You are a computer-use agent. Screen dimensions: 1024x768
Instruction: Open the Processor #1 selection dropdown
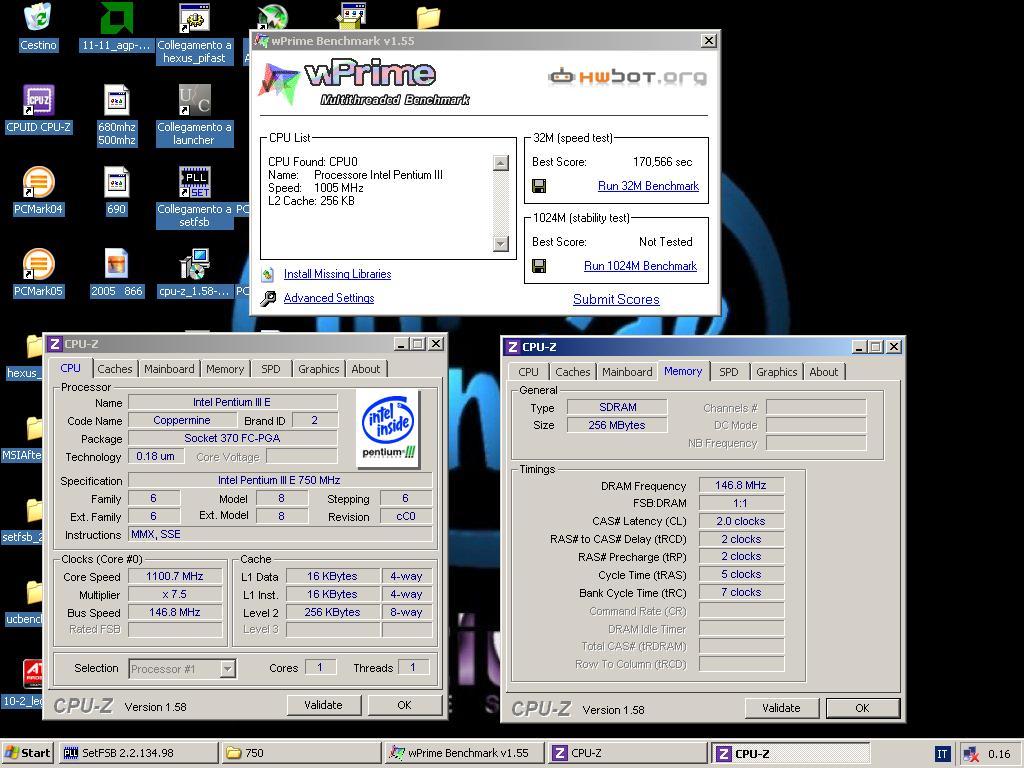[227, 669]
